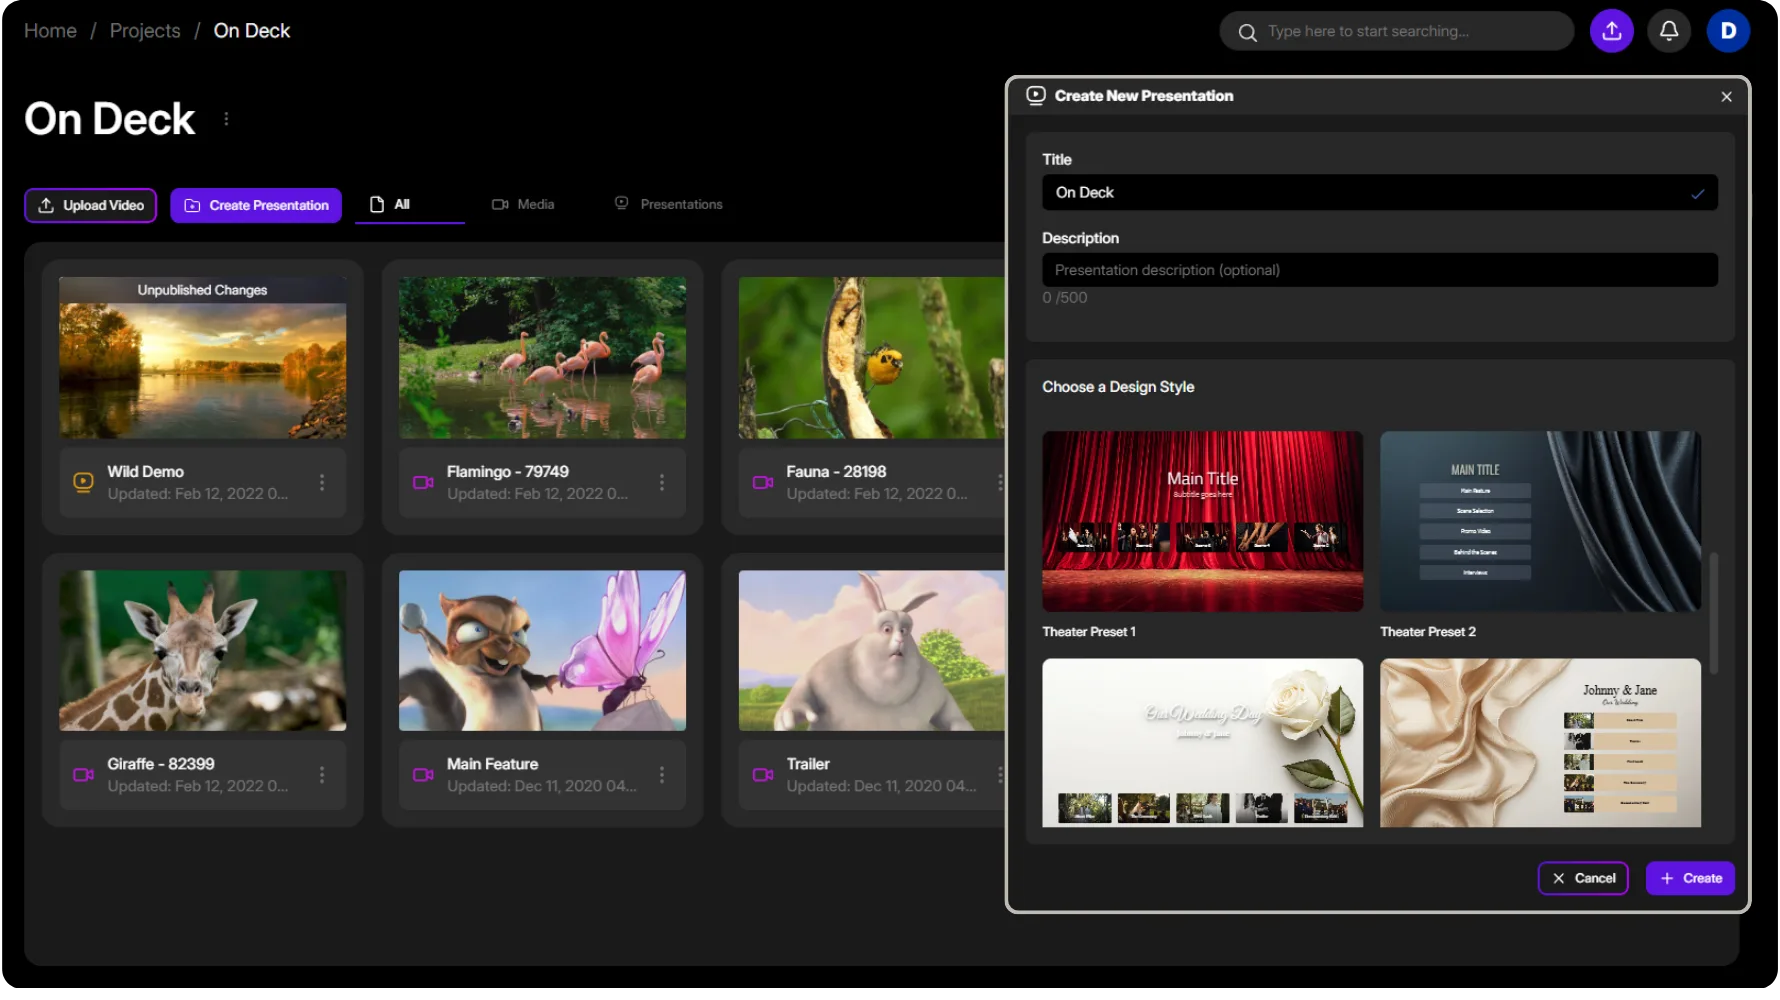1780x1000 pixels.
Task: Click the presentation icon beside Wild Demo
Action: coord(83,482)
